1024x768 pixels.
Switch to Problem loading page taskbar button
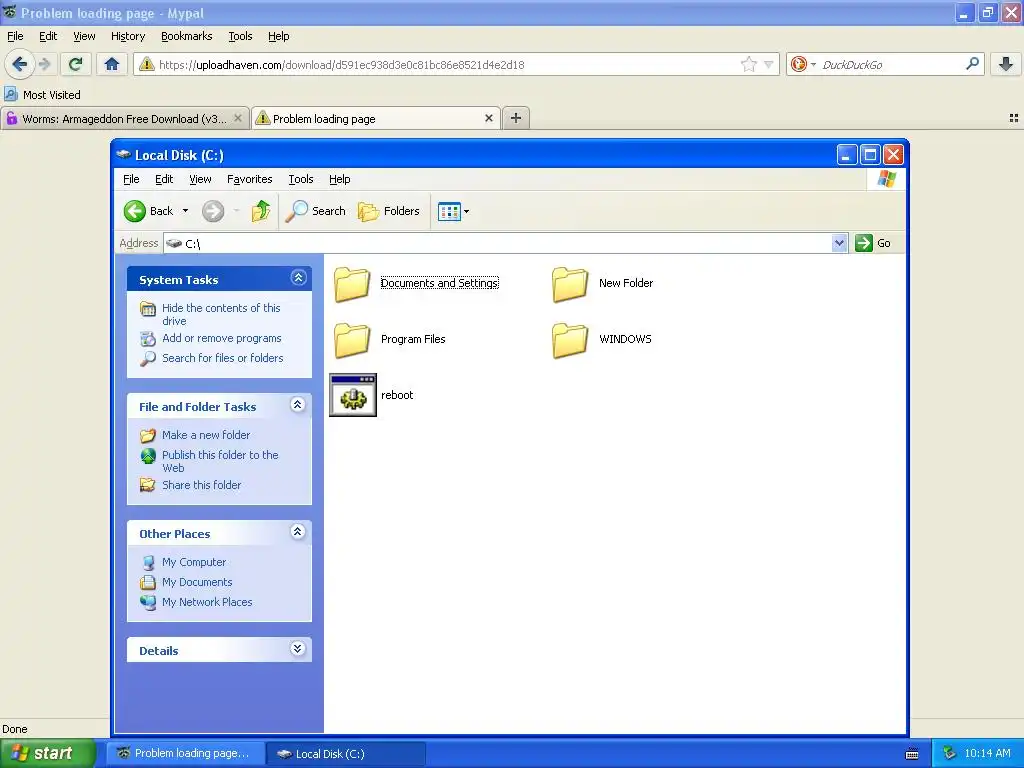185,753
